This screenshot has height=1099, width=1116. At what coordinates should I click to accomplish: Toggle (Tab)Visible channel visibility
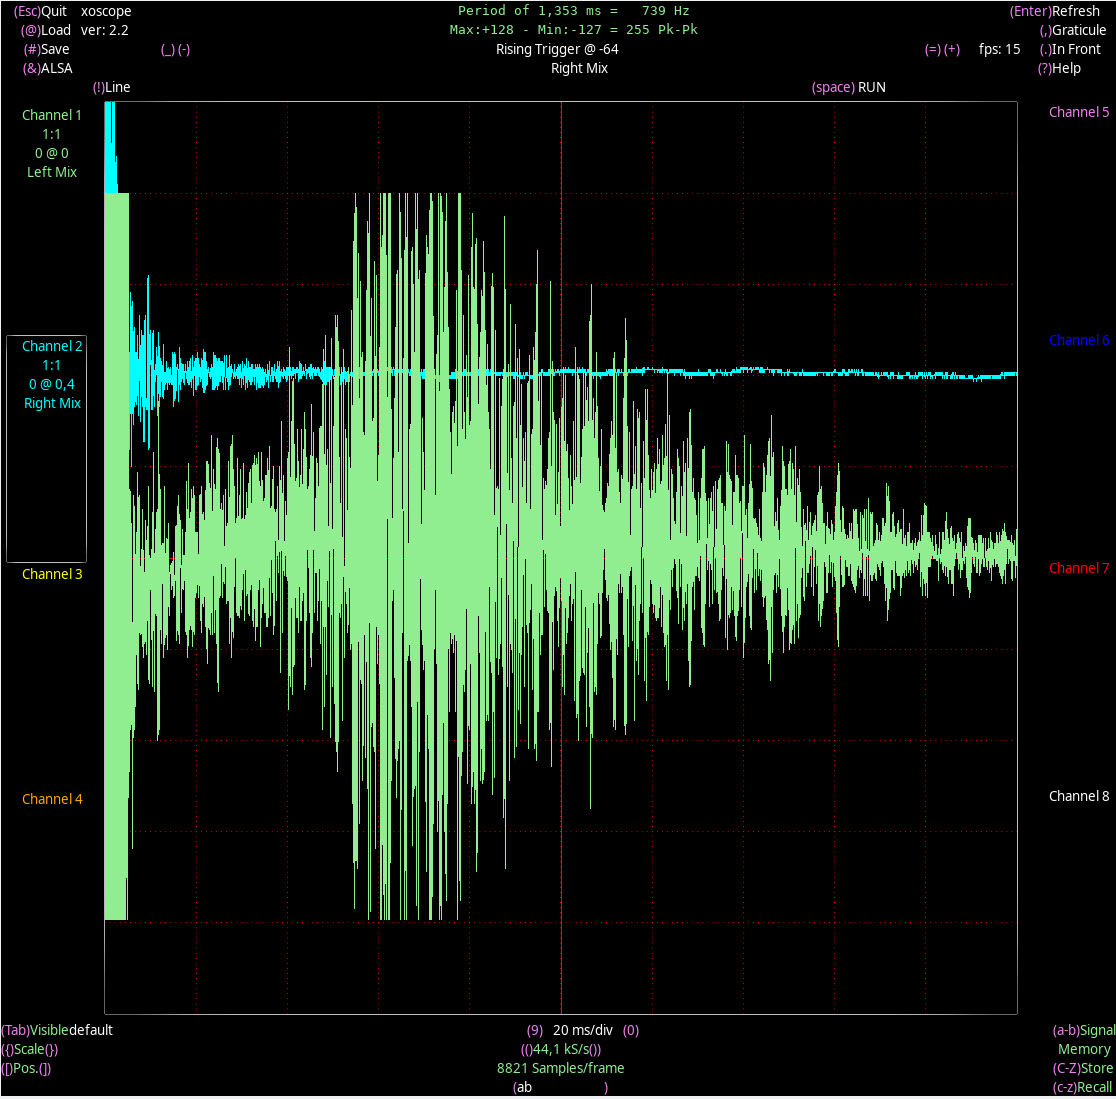pos(35,1031)
